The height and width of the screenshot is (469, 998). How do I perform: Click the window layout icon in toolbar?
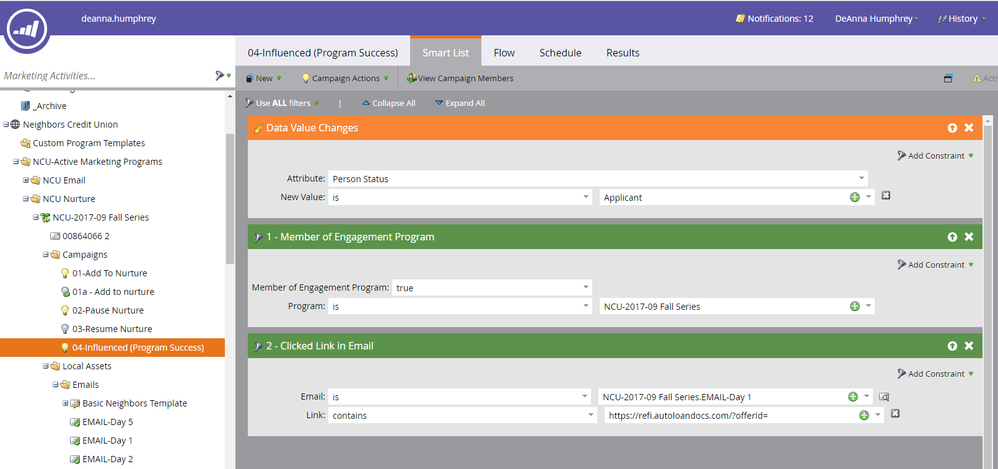pos(948,78)
